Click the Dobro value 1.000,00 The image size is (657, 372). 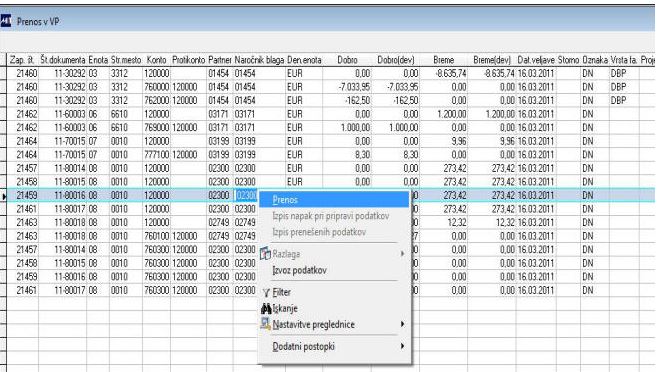[355, 127]
